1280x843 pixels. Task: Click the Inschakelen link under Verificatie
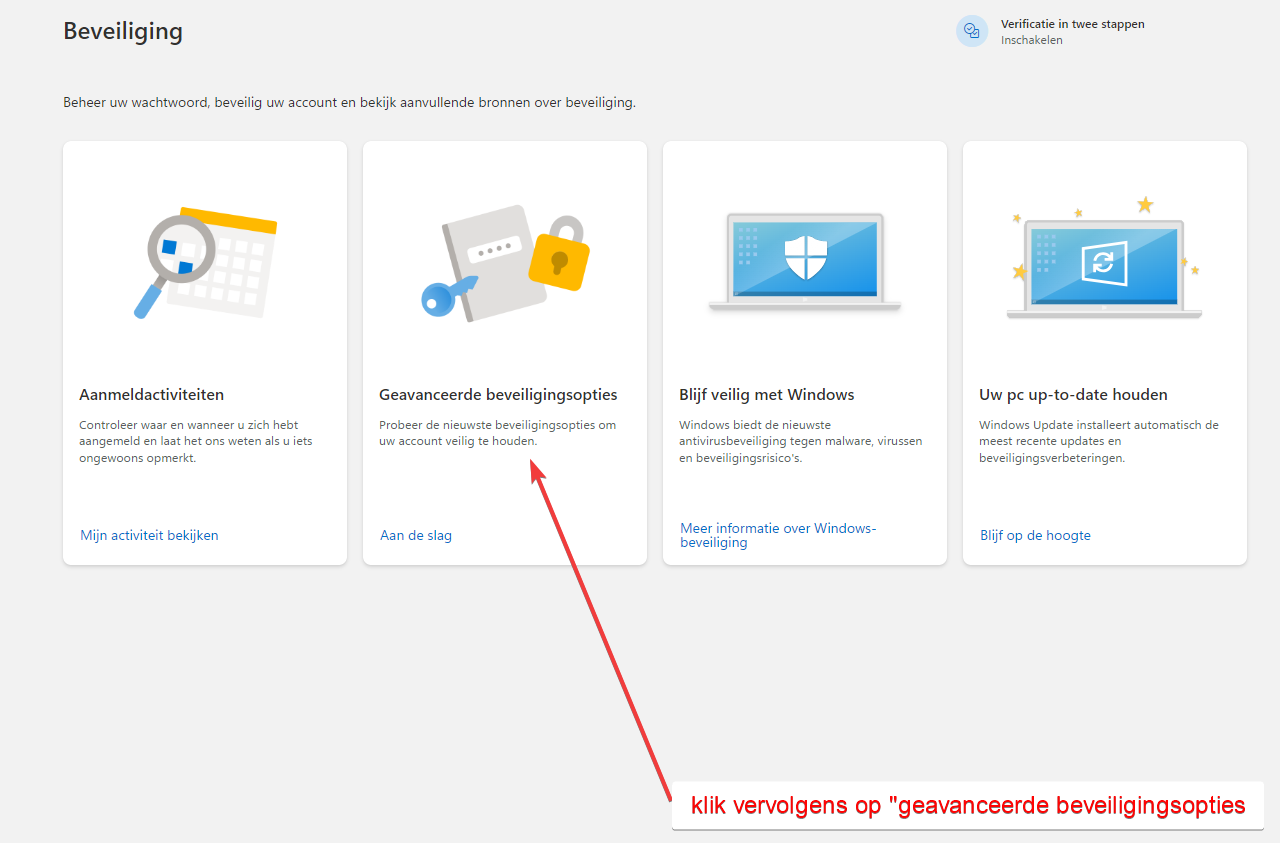click(x=1031, y=40)
